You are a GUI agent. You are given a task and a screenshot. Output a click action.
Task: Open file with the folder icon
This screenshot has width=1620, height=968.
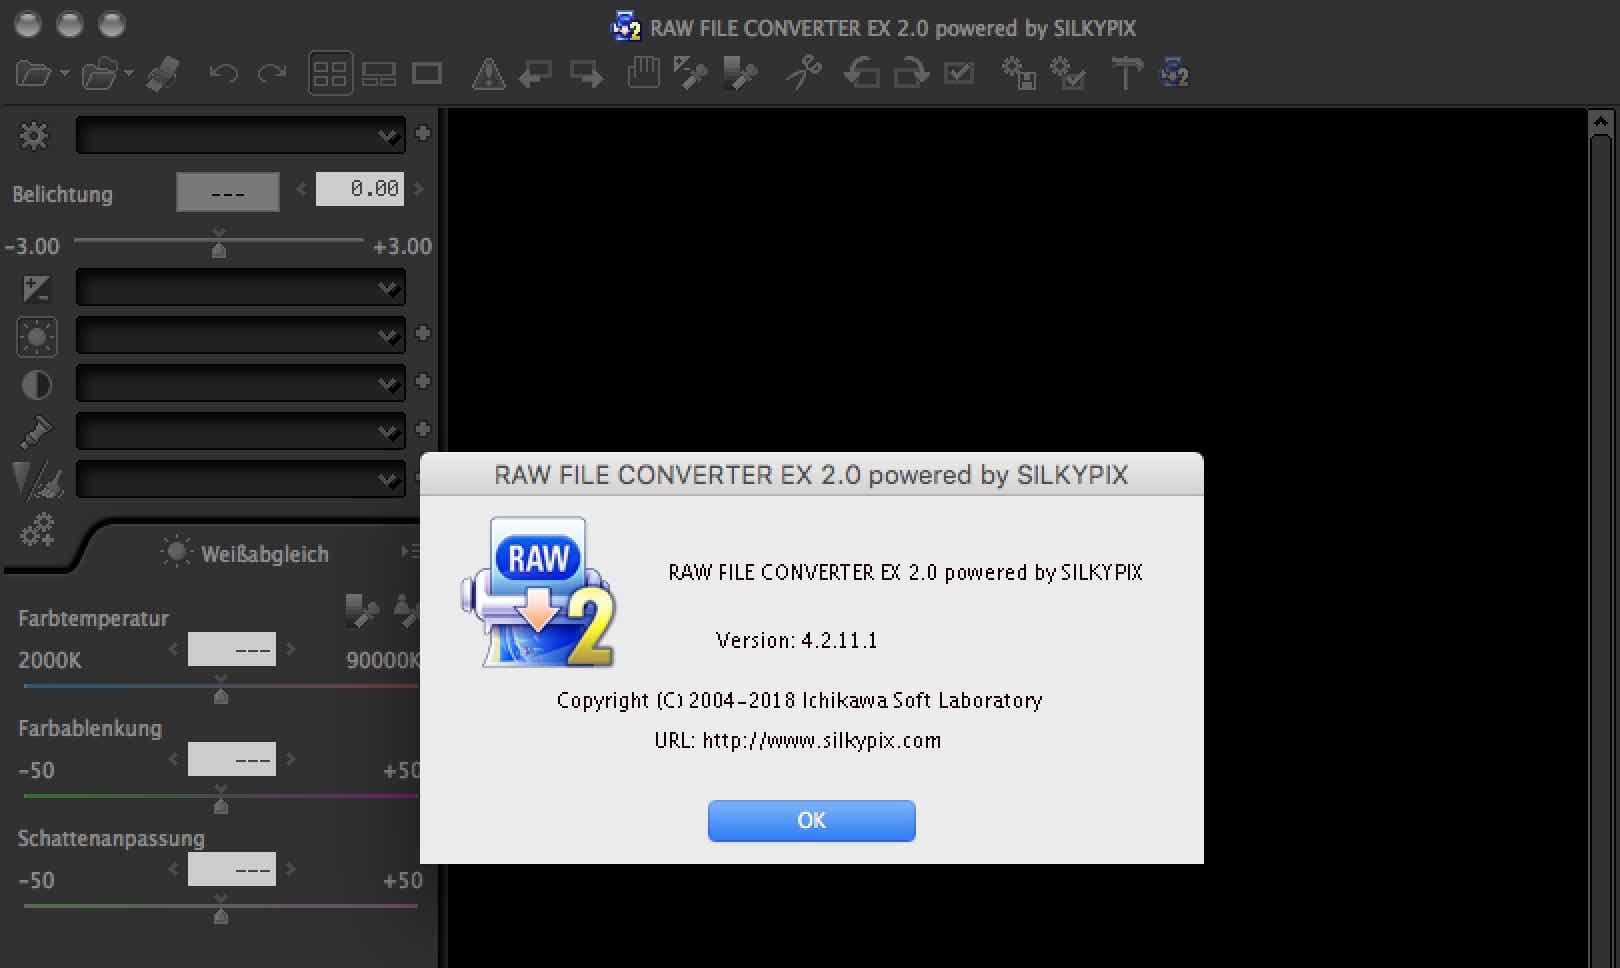click(x=33, y=74)
